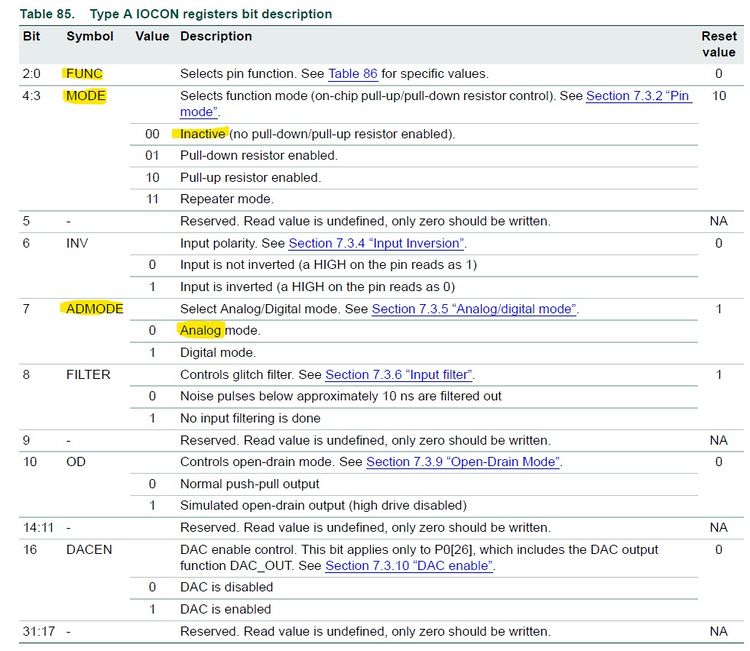Click the highlighted word Analog

[x=200, y=331]
